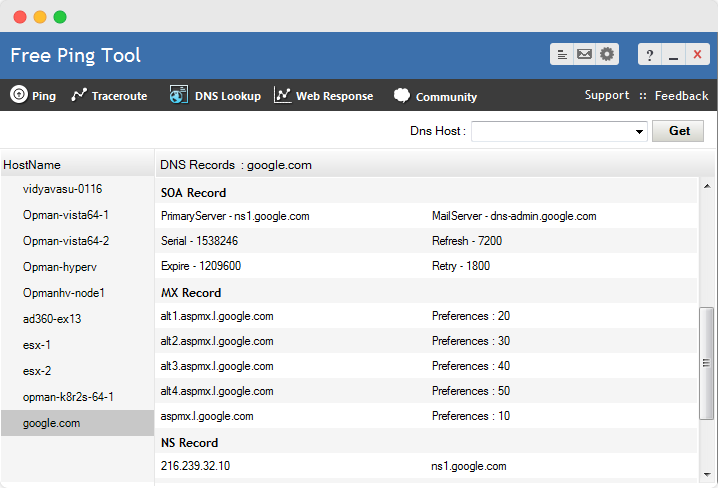Click the DNS records vertical scrollbar thumb
The image size is (718, 488).
coord(707,362)
